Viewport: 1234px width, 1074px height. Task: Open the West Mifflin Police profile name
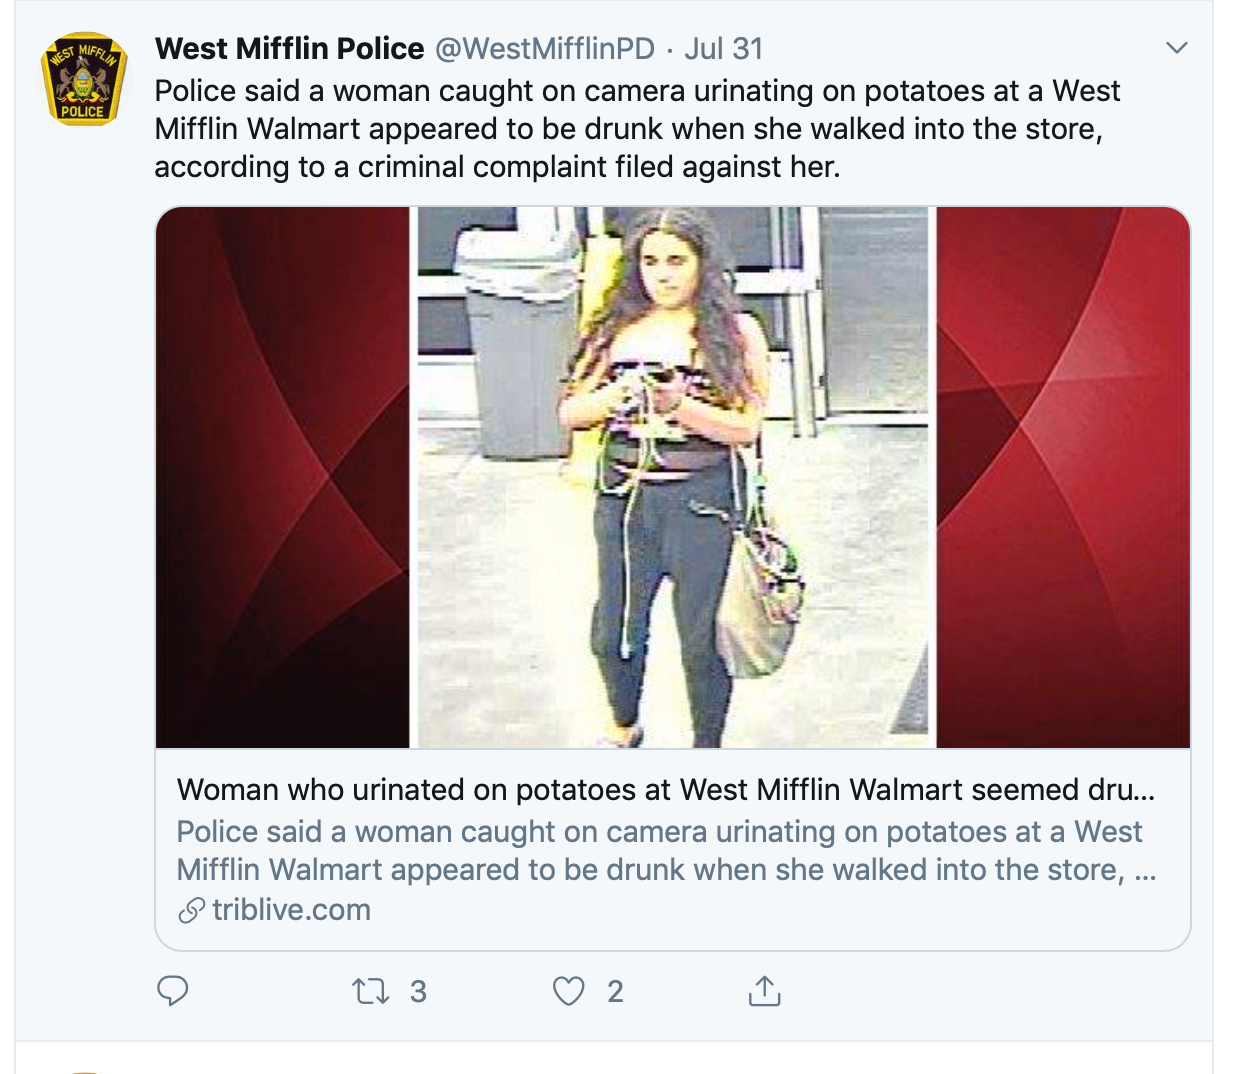290,48
